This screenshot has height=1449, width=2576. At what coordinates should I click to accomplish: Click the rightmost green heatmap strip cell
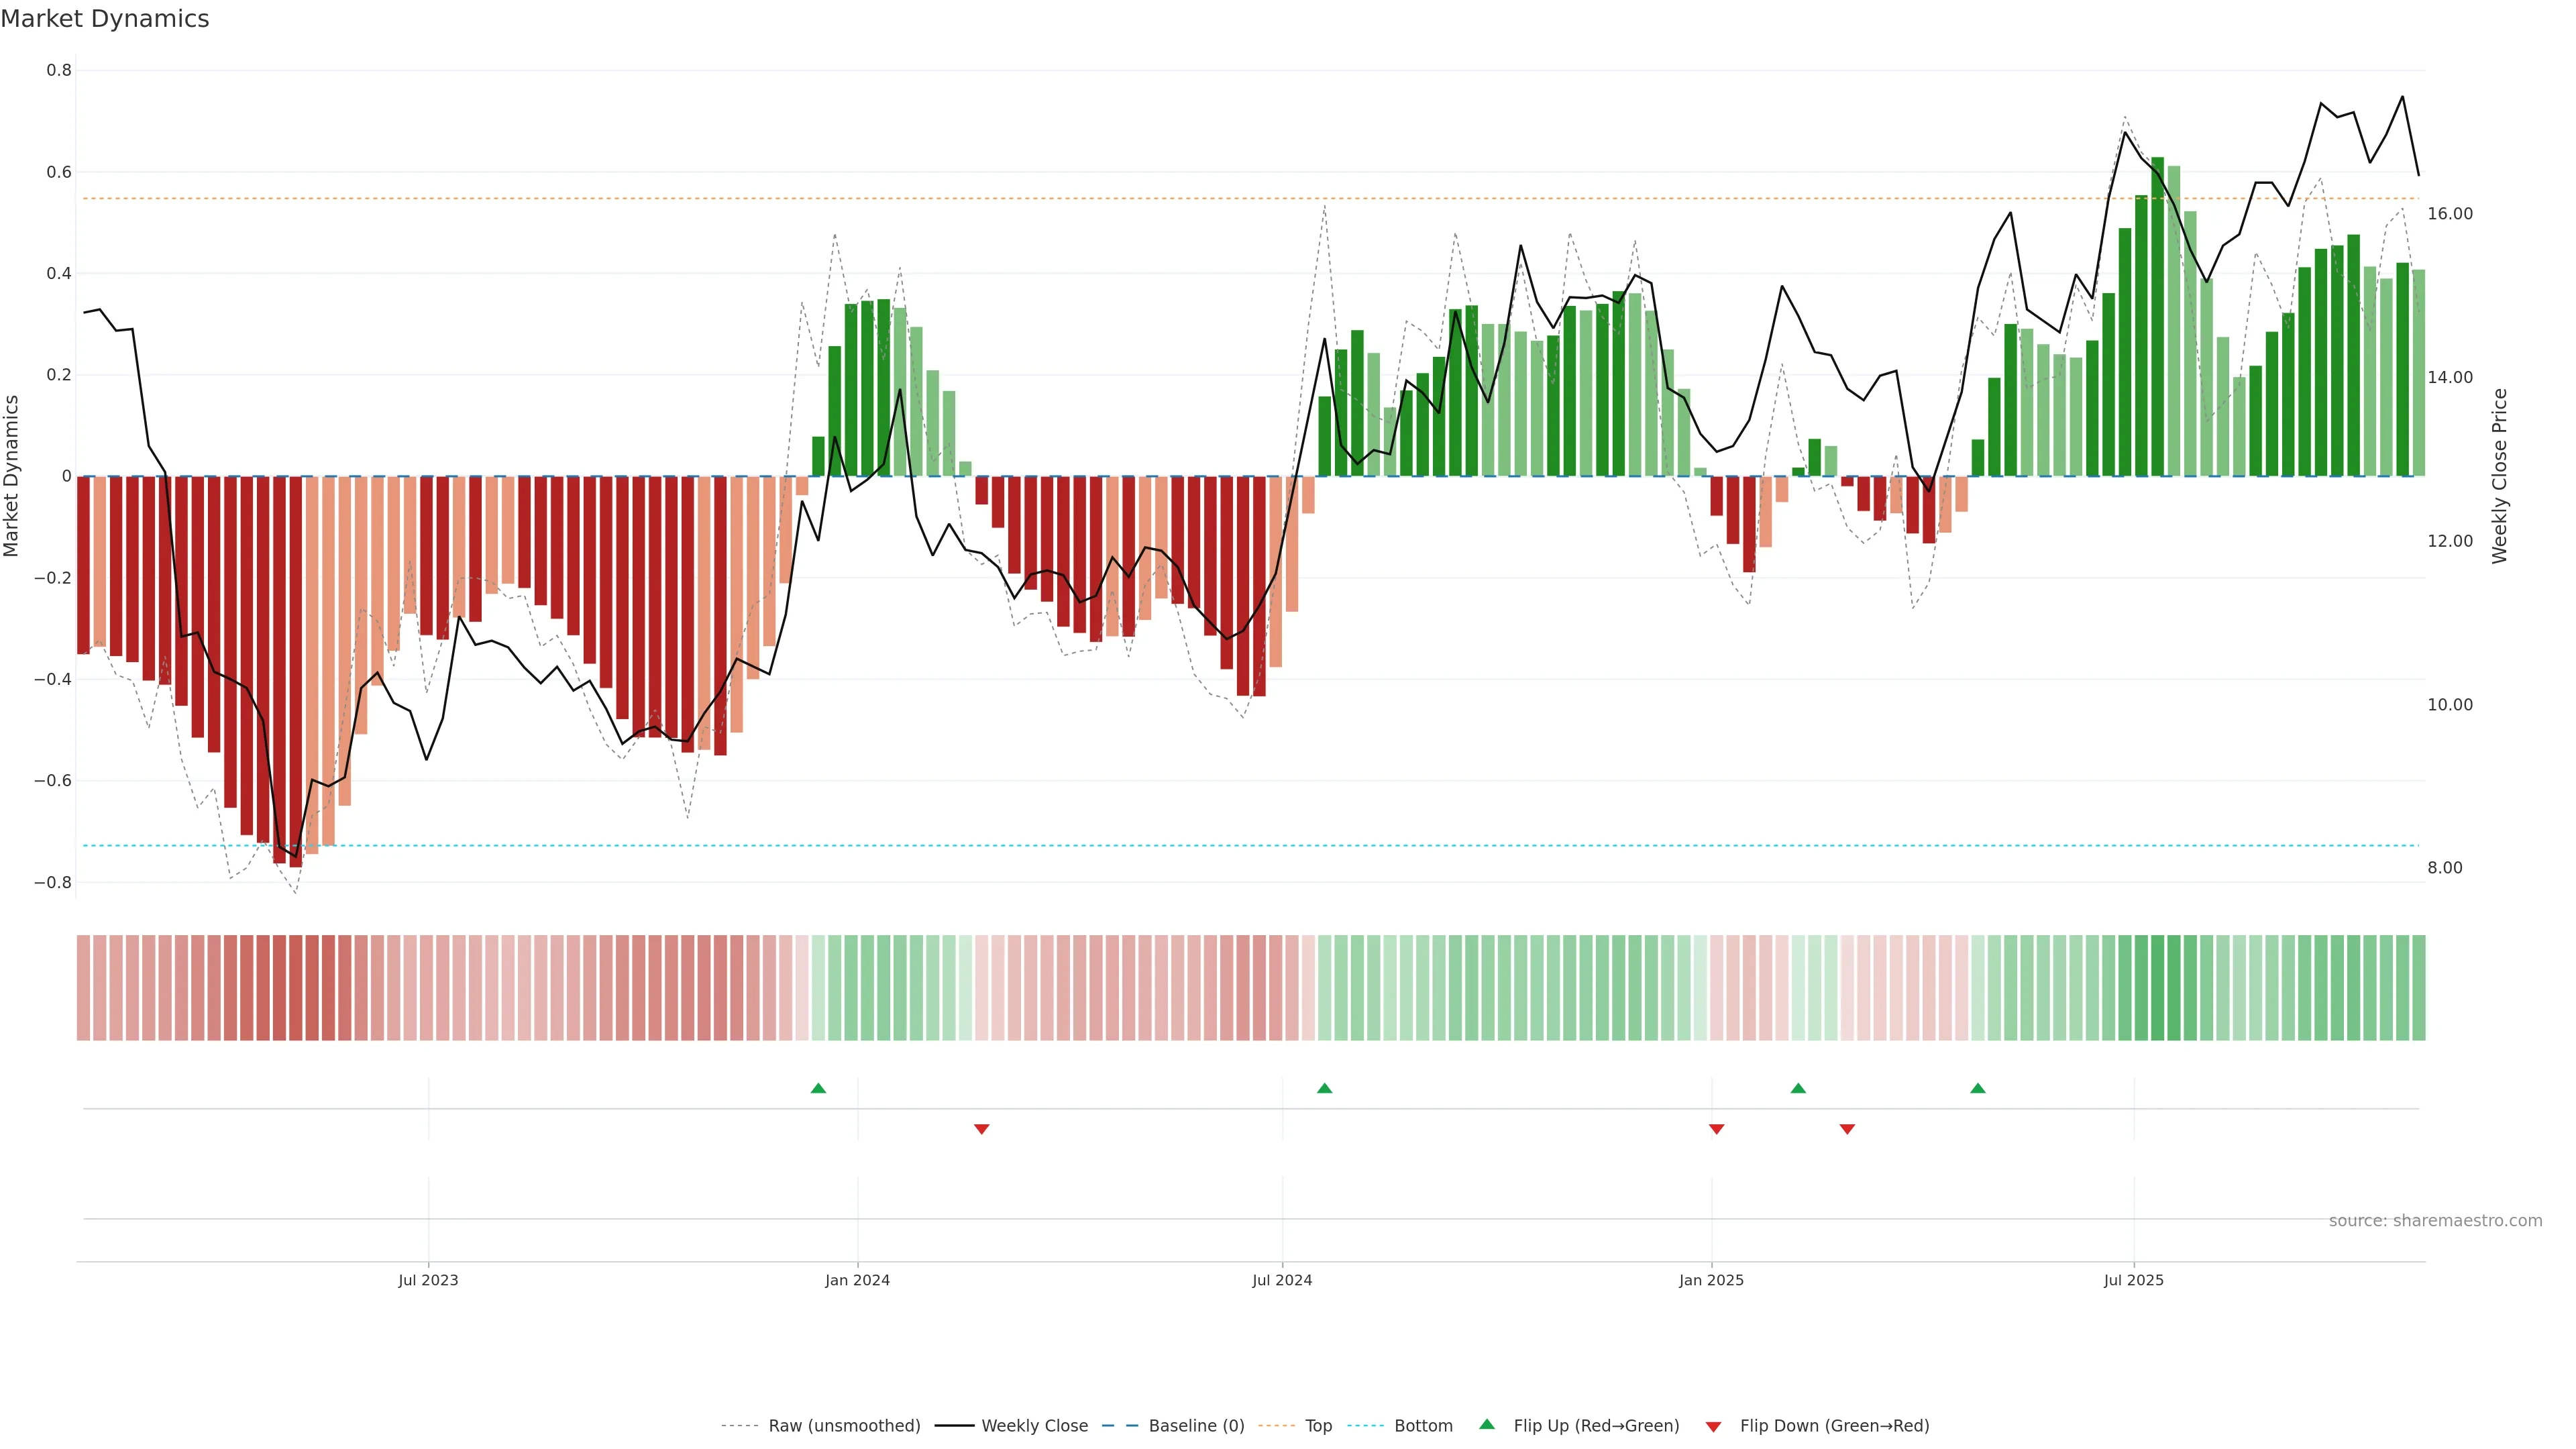2418,987
